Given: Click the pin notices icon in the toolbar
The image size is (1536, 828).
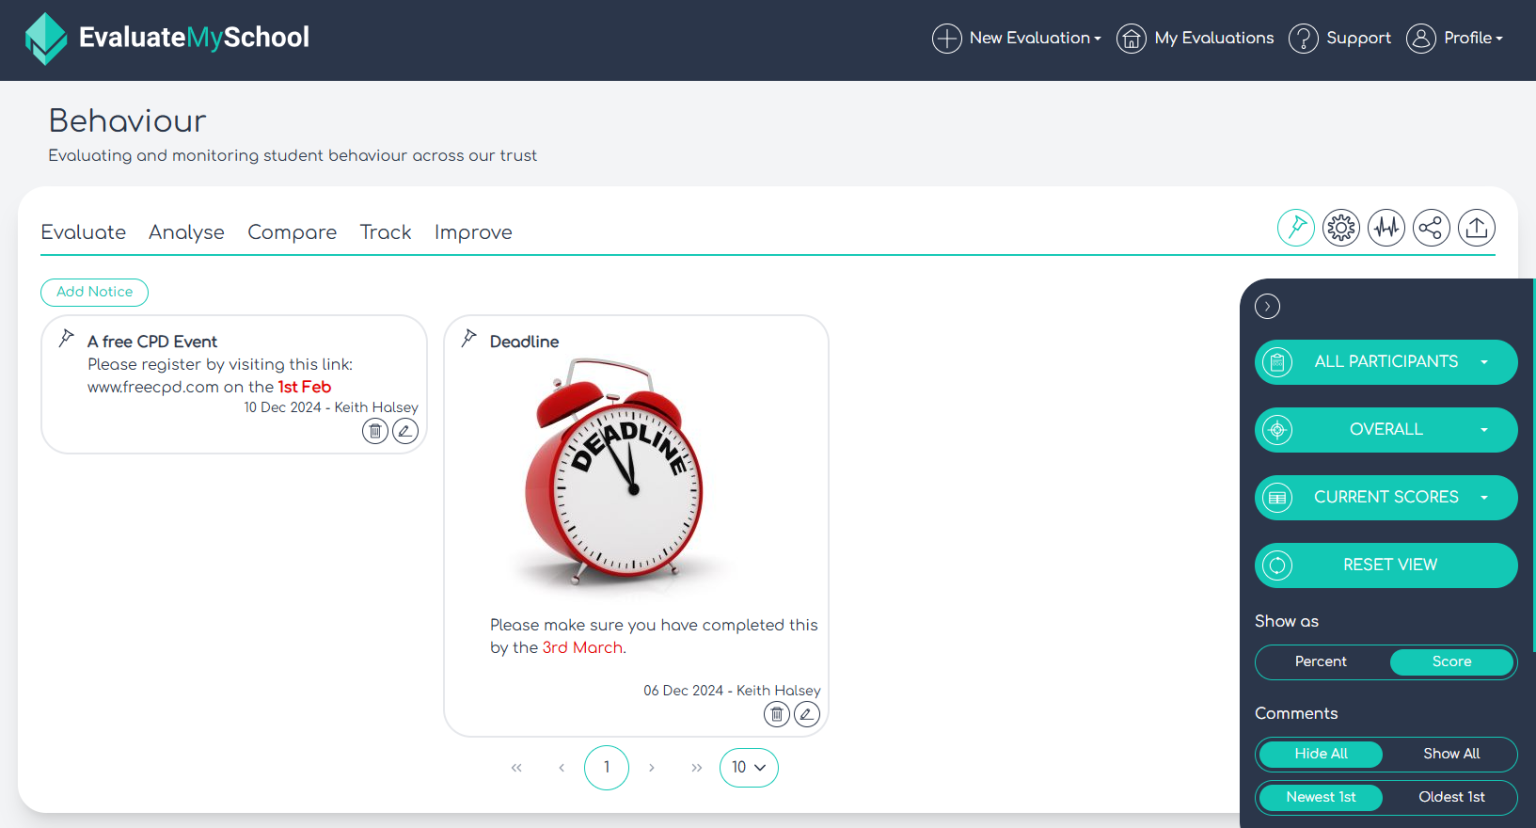Looking at the screenshot, I should coord(1296,227).
